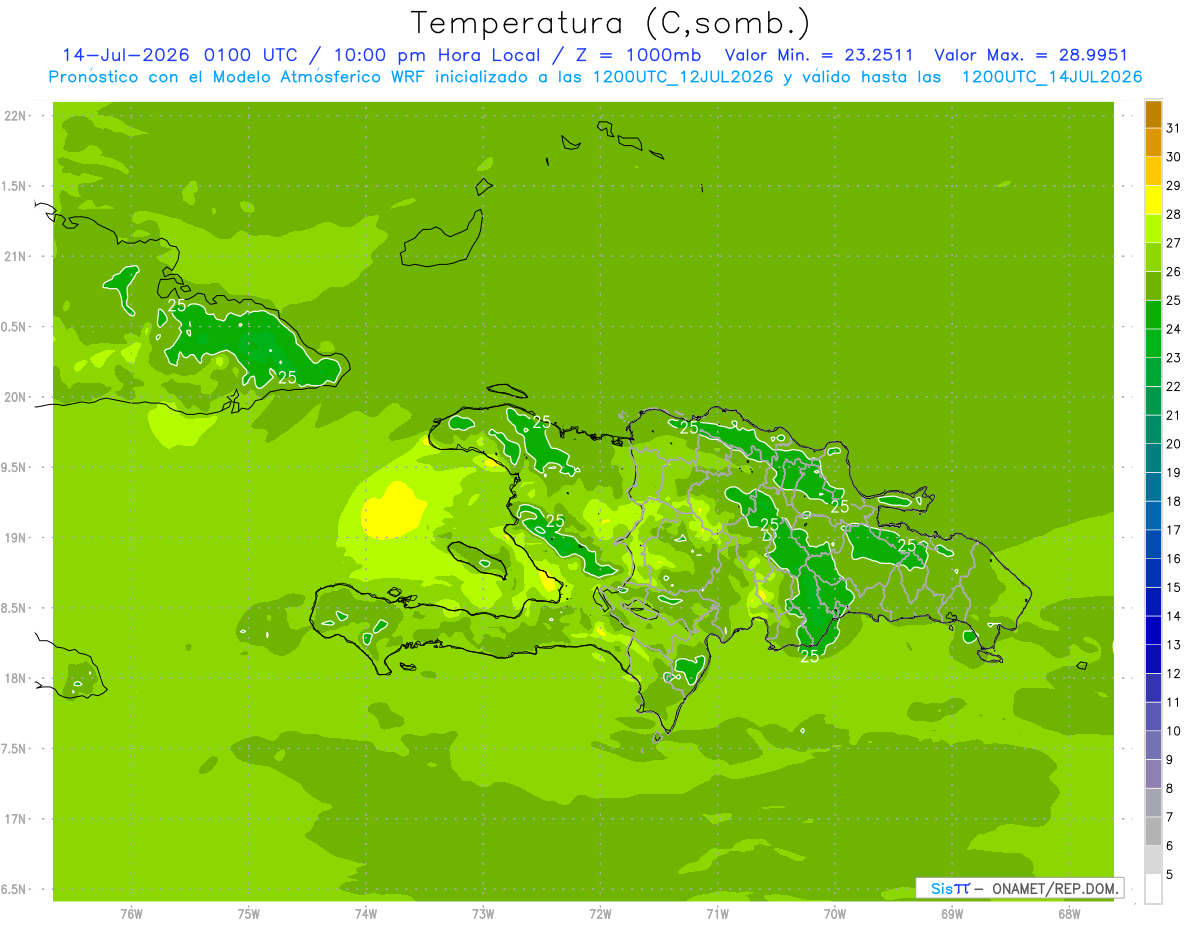Click the blue legend swatch between 16 and 17
1200x927 pixels.
click(1153, 545)
